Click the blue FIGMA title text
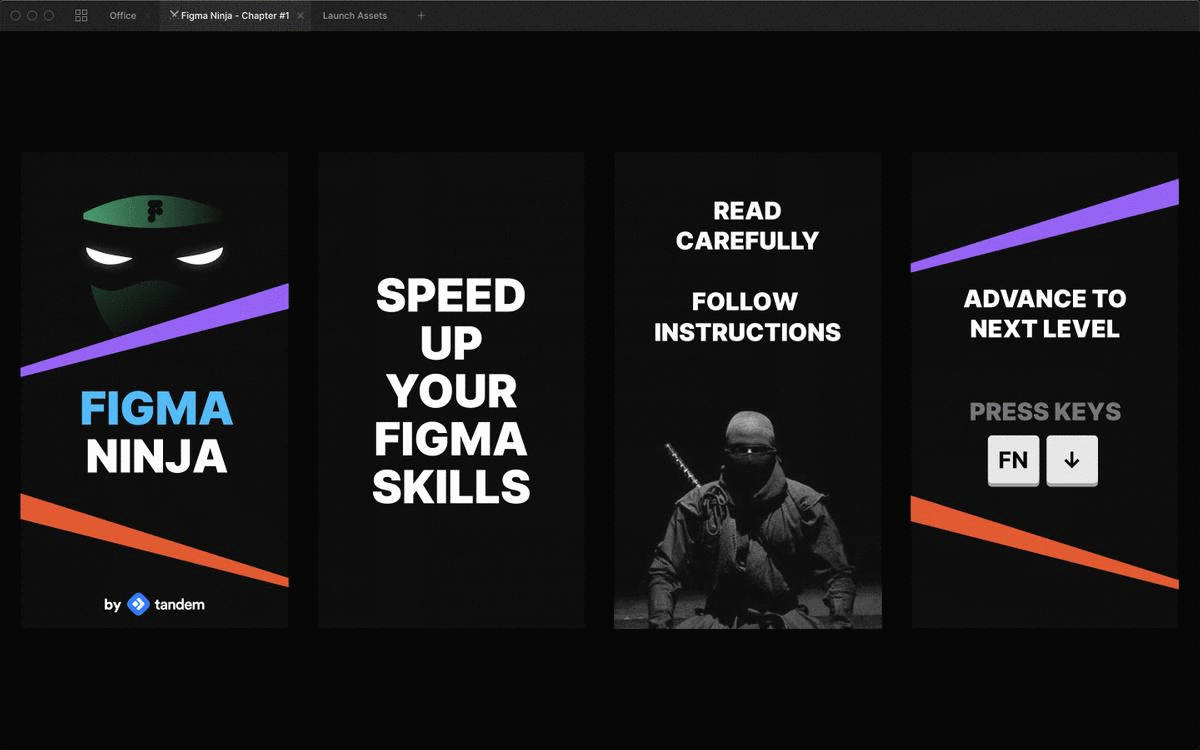The height and width of the screenshot is (750, 1200). coord(156,408)
